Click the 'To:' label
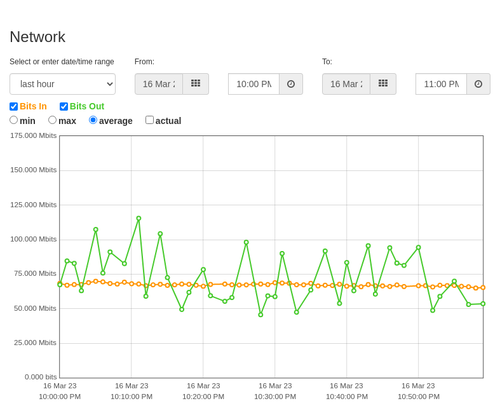 coord(327,62)
